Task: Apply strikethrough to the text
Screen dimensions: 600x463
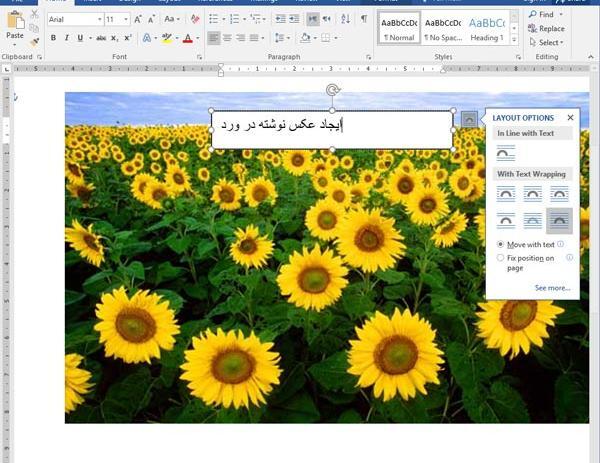Action: (101, 38)
